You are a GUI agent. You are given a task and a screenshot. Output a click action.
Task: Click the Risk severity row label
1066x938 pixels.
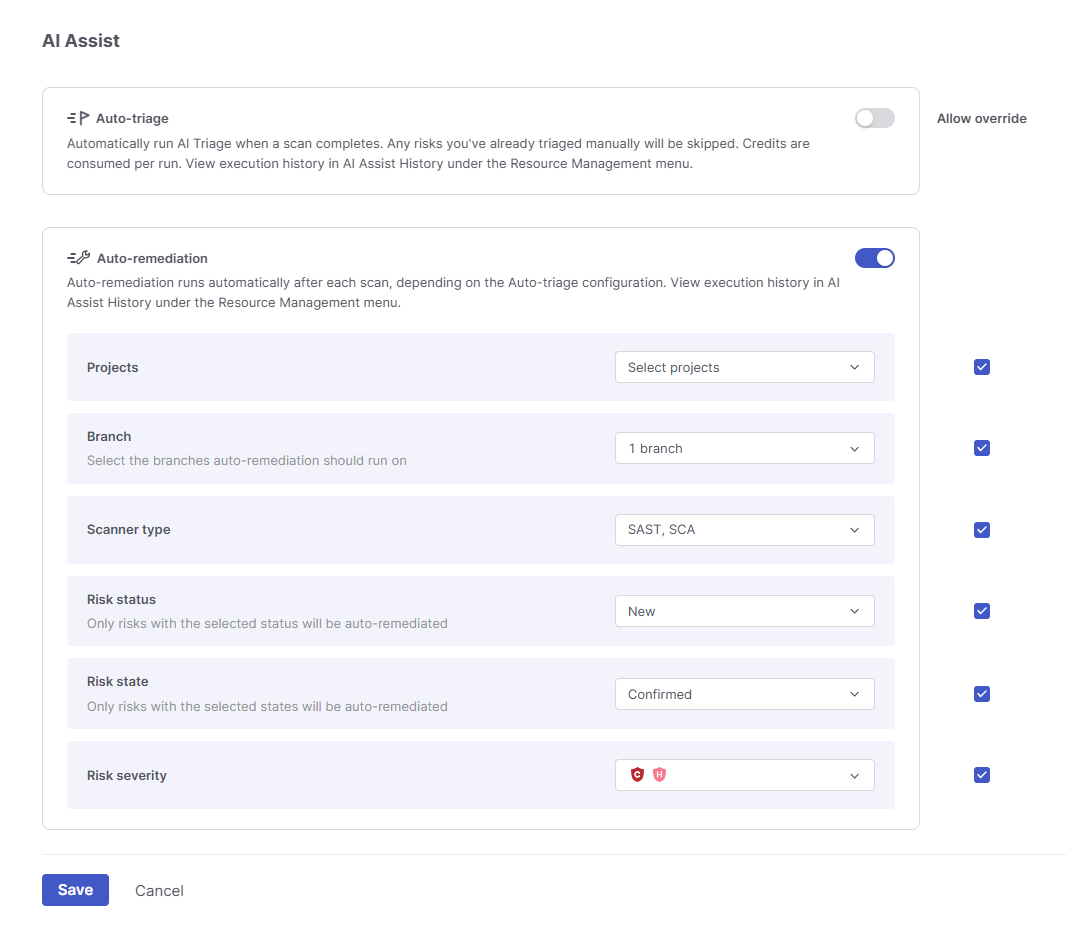click(x=126, y=775)
